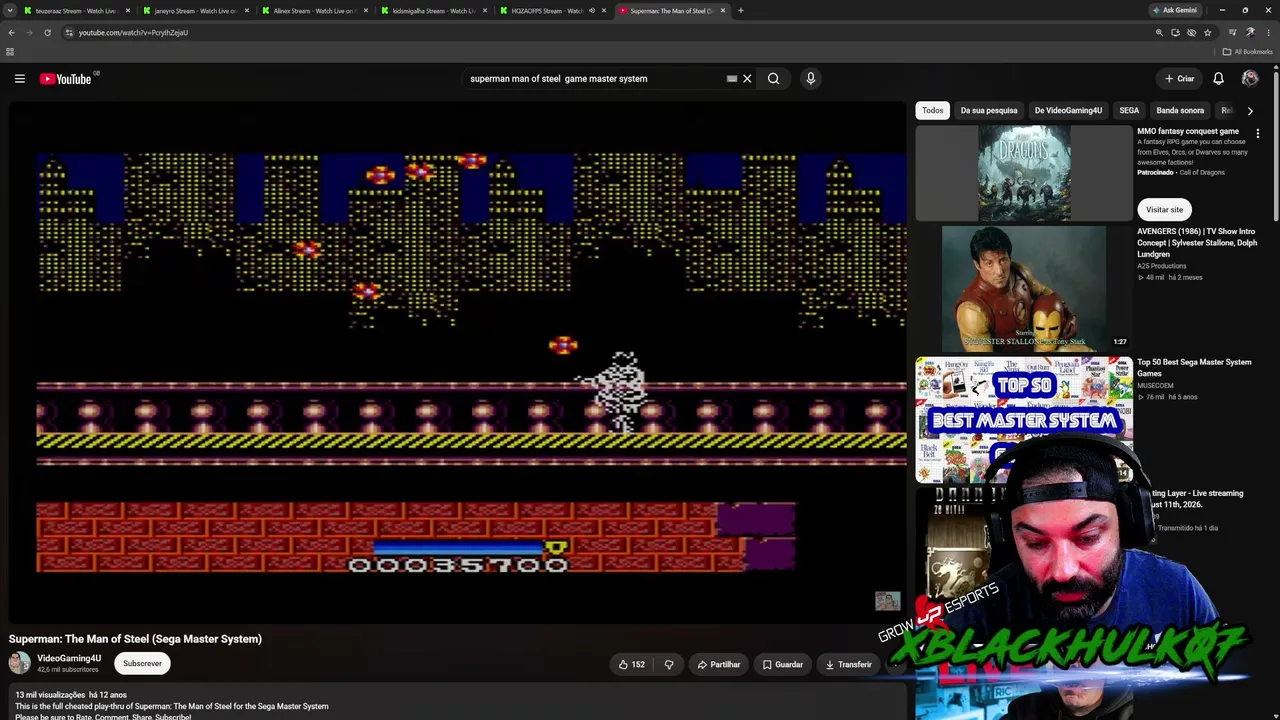Screen dimensions: 1280x720
Task: Show more filter chips with the right arrow
Action: 1250,111
